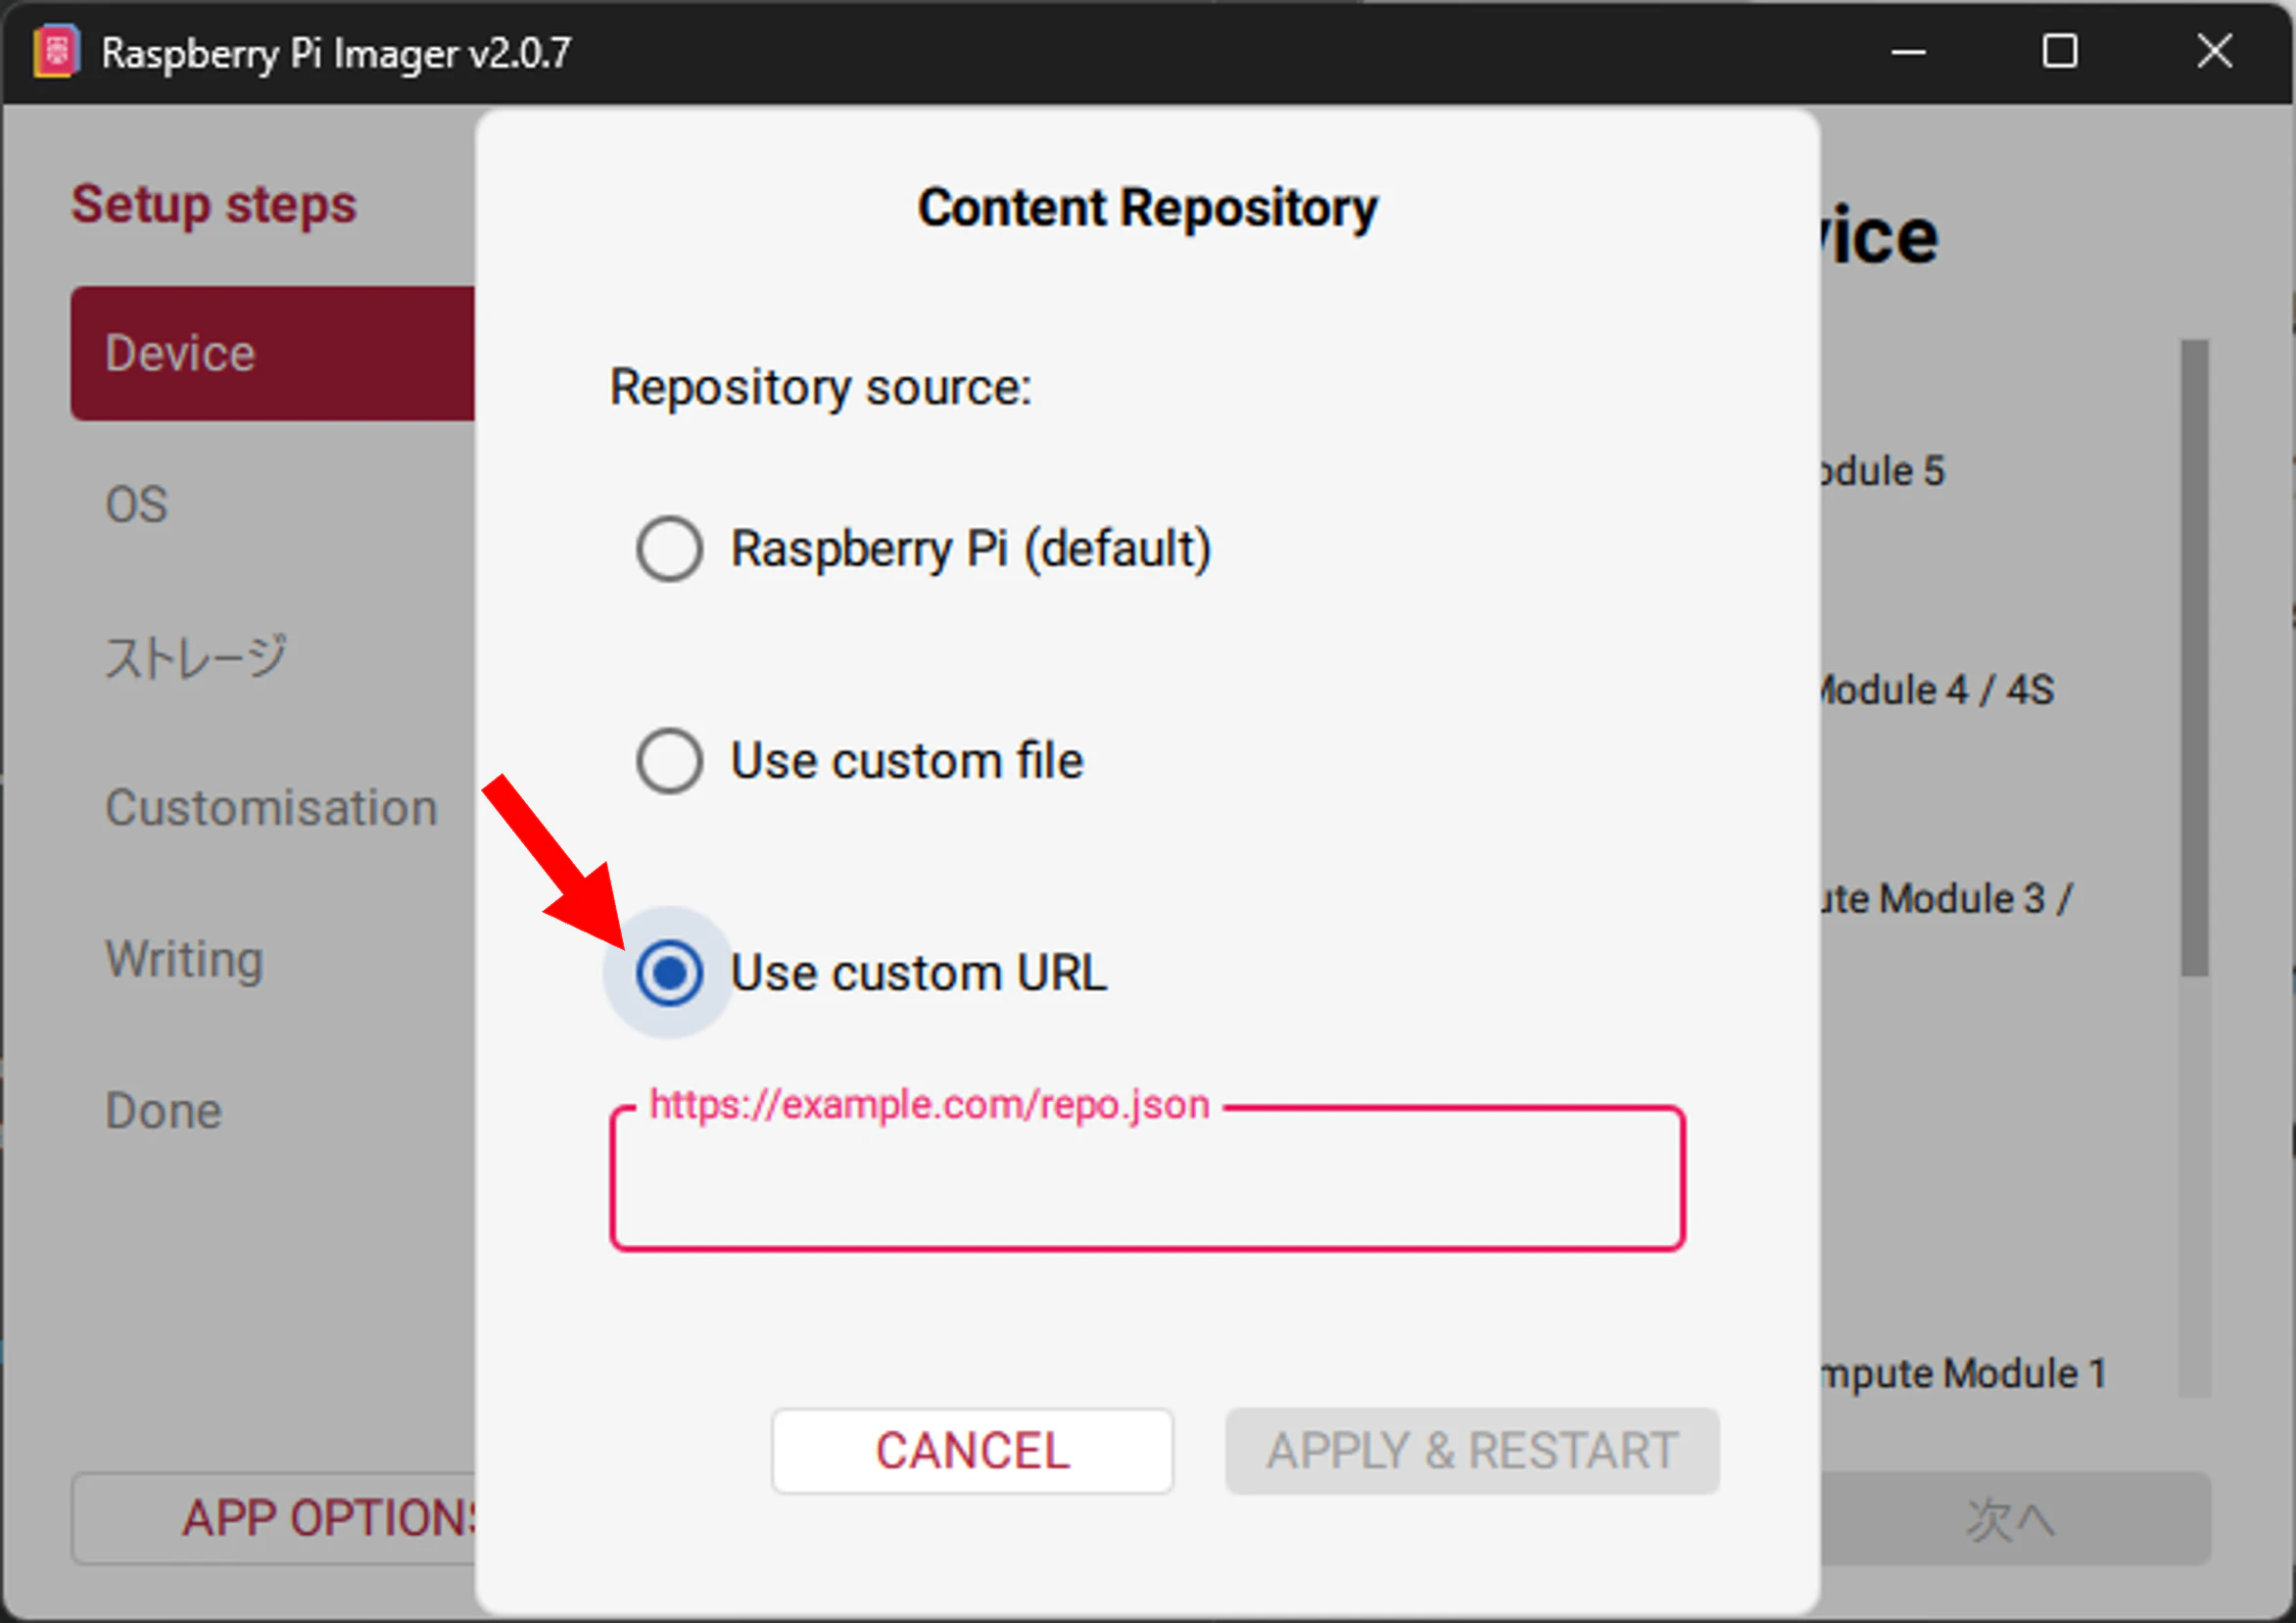Viewport: 2296px width, 1623px height.
Task: Click the Raspberry Pi Imager app icon
Action: point(56,51)
